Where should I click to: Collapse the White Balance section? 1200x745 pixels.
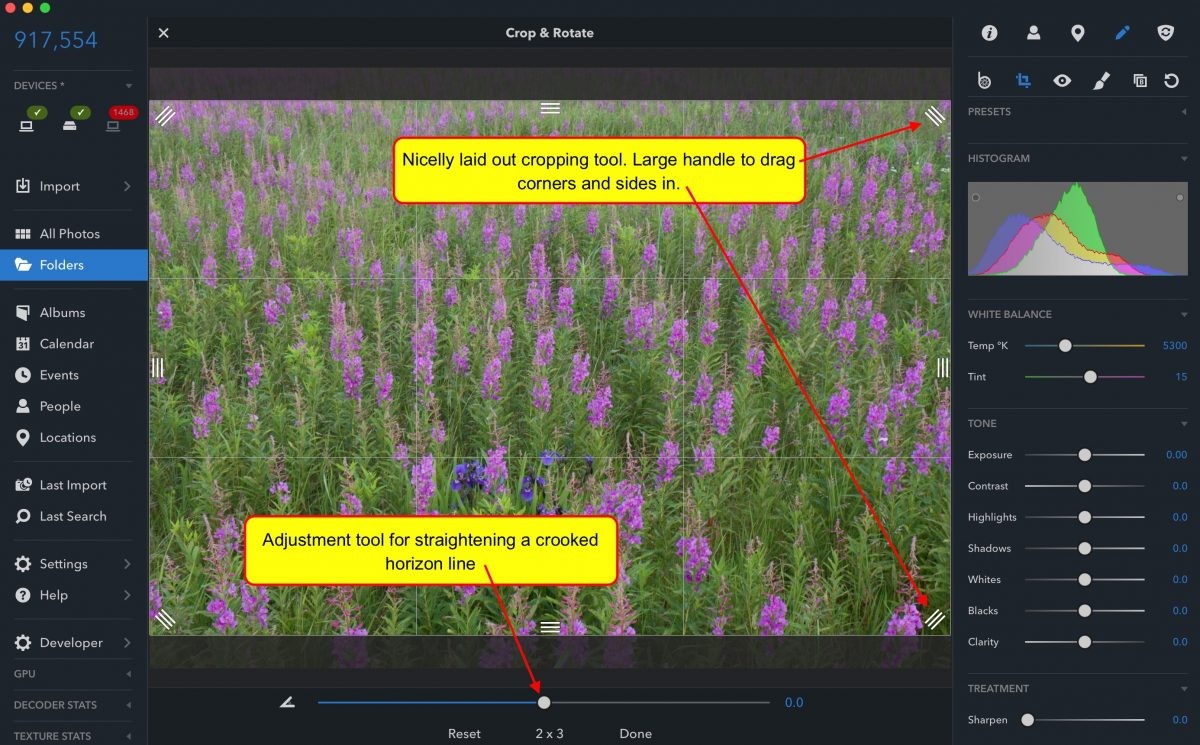(1184, 314)
